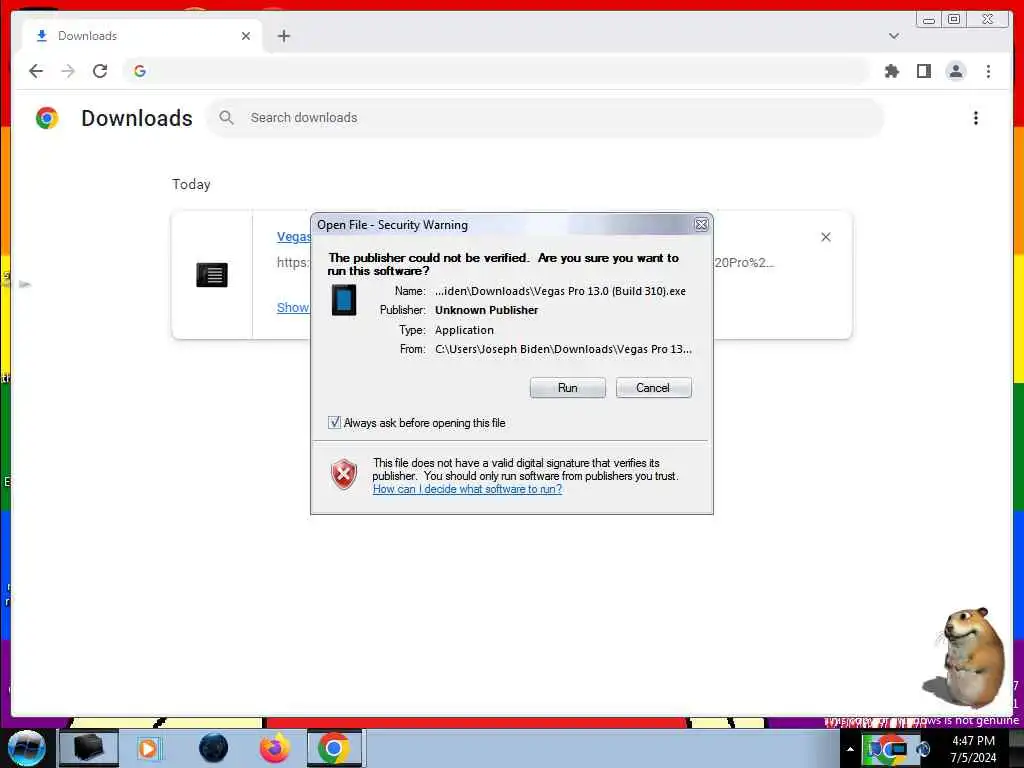The width and height of the screenshot is (1024, 768).
Task: Click the shield warning icon in dialog
Action: (x=344, y=475)
